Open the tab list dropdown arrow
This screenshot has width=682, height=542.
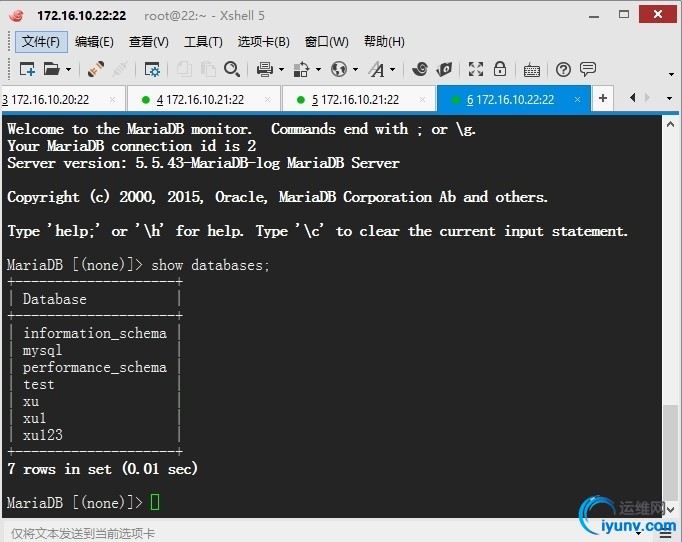(x=669, y=99)
